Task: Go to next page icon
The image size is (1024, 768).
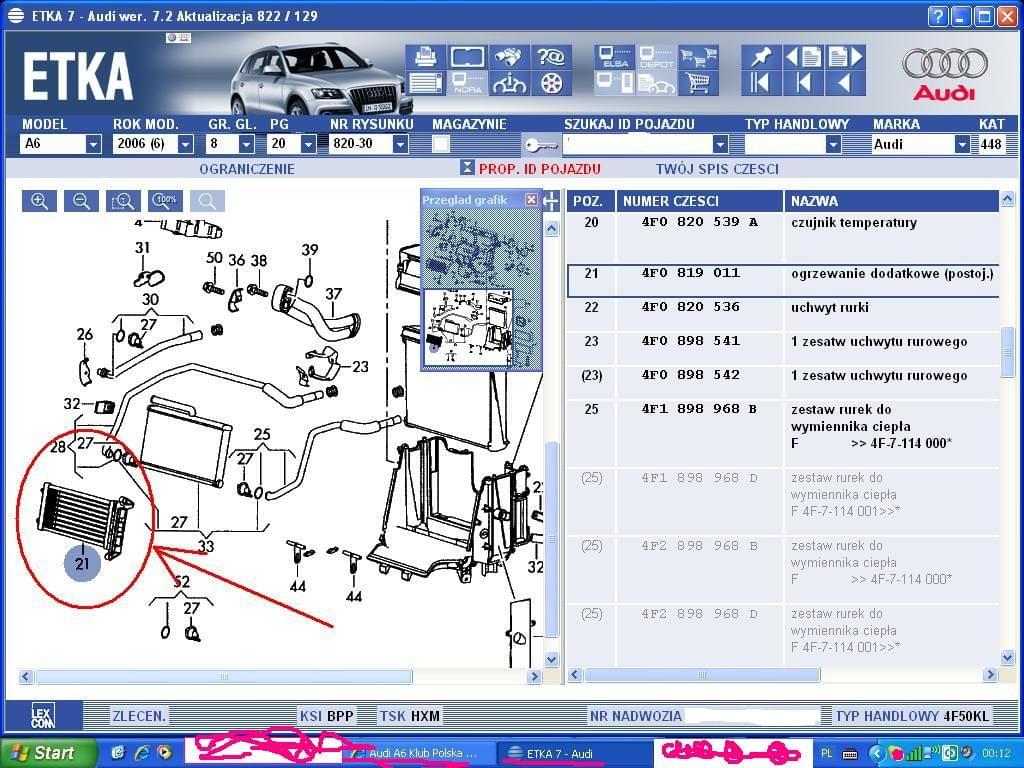Action: [845, 57]
